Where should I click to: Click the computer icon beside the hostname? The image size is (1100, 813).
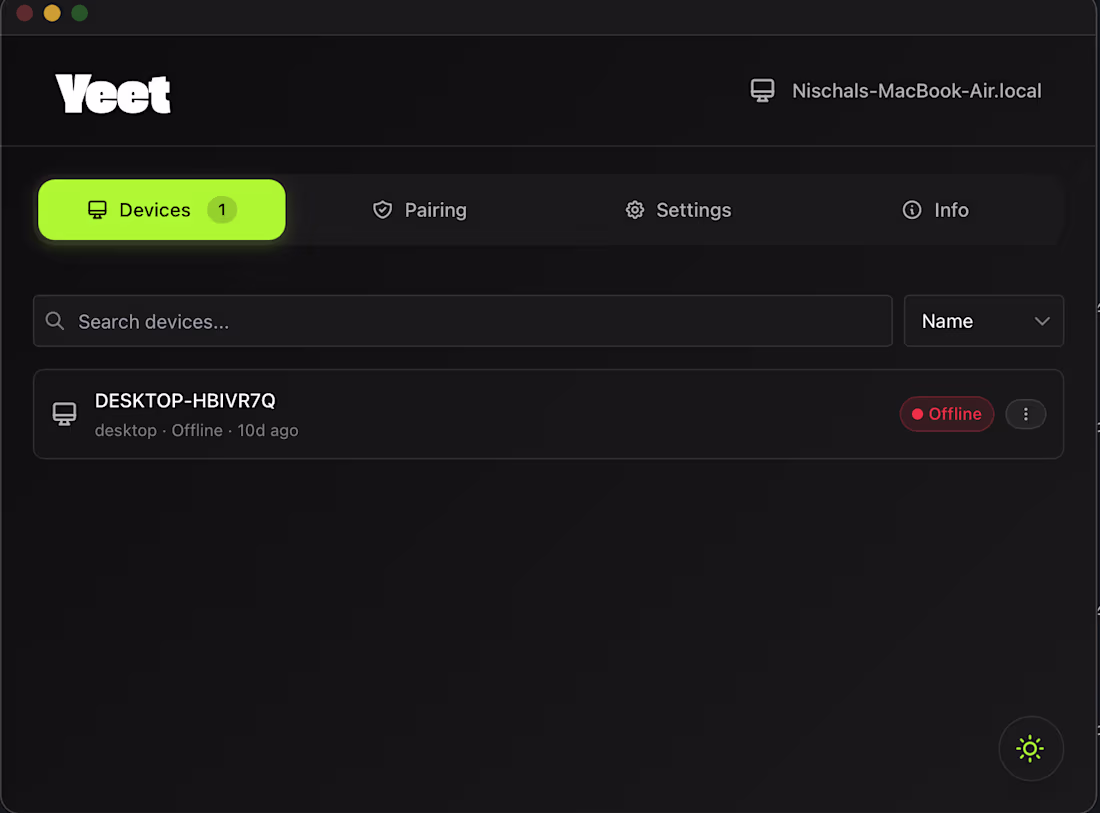click(763, 91)
